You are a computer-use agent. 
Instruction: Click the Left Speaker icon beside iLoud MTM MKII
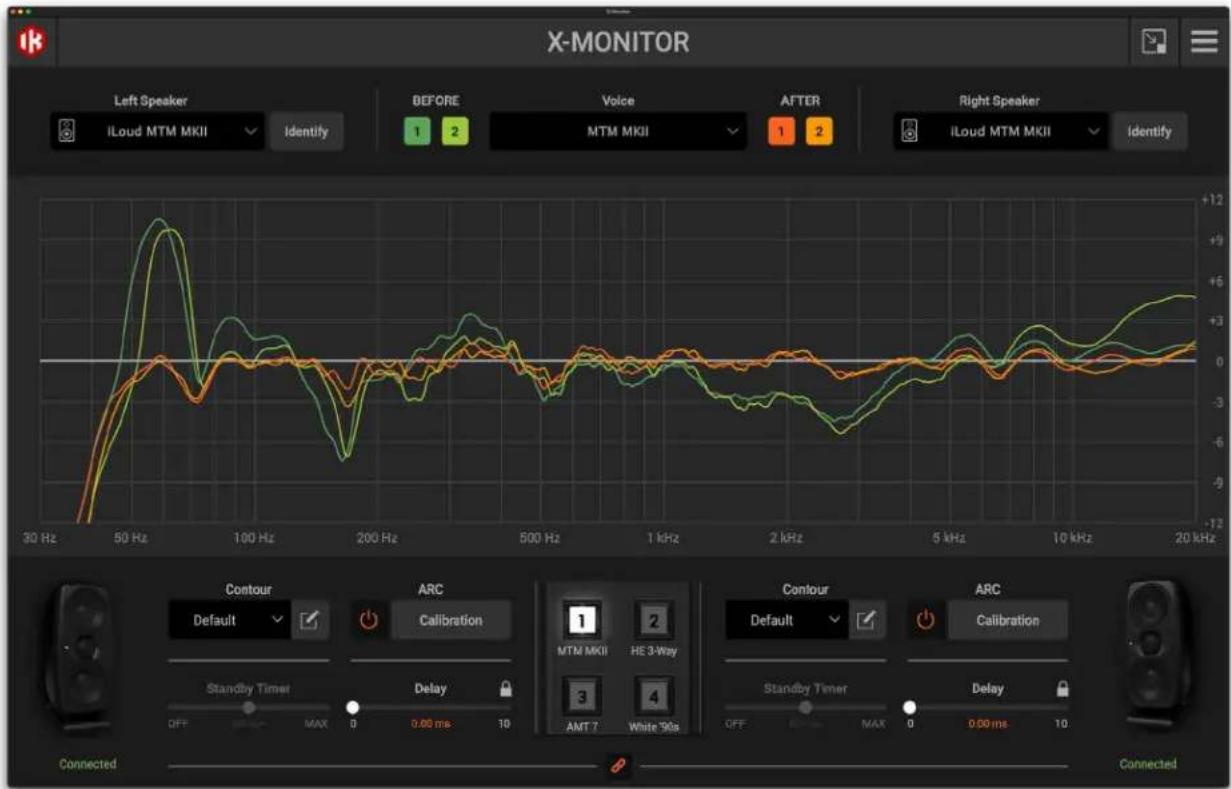(x=67, y=132)
